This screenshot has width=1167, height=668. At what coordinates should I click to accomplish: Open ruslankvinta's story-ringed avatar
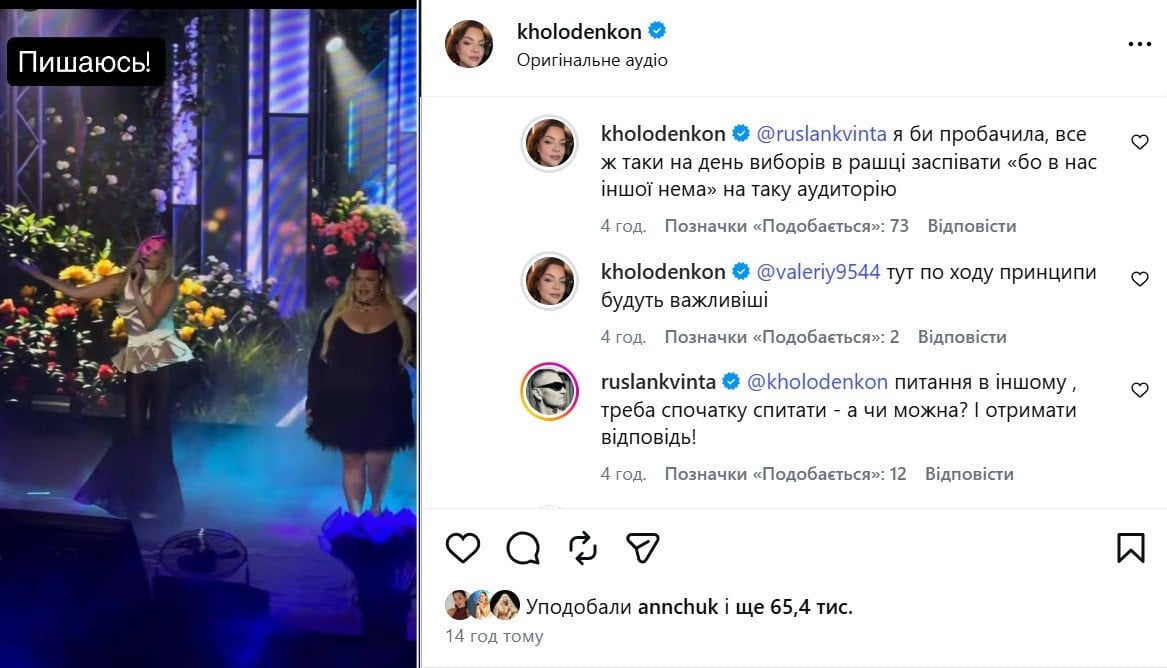[x=549, y=391]
